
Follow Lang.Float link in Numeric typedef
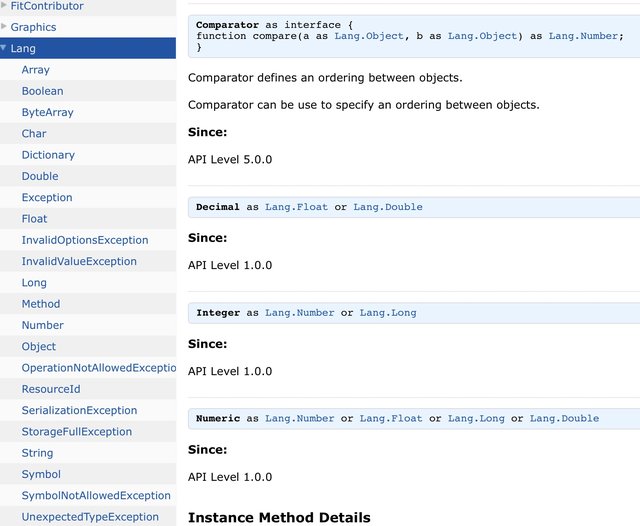click(391, 419)
